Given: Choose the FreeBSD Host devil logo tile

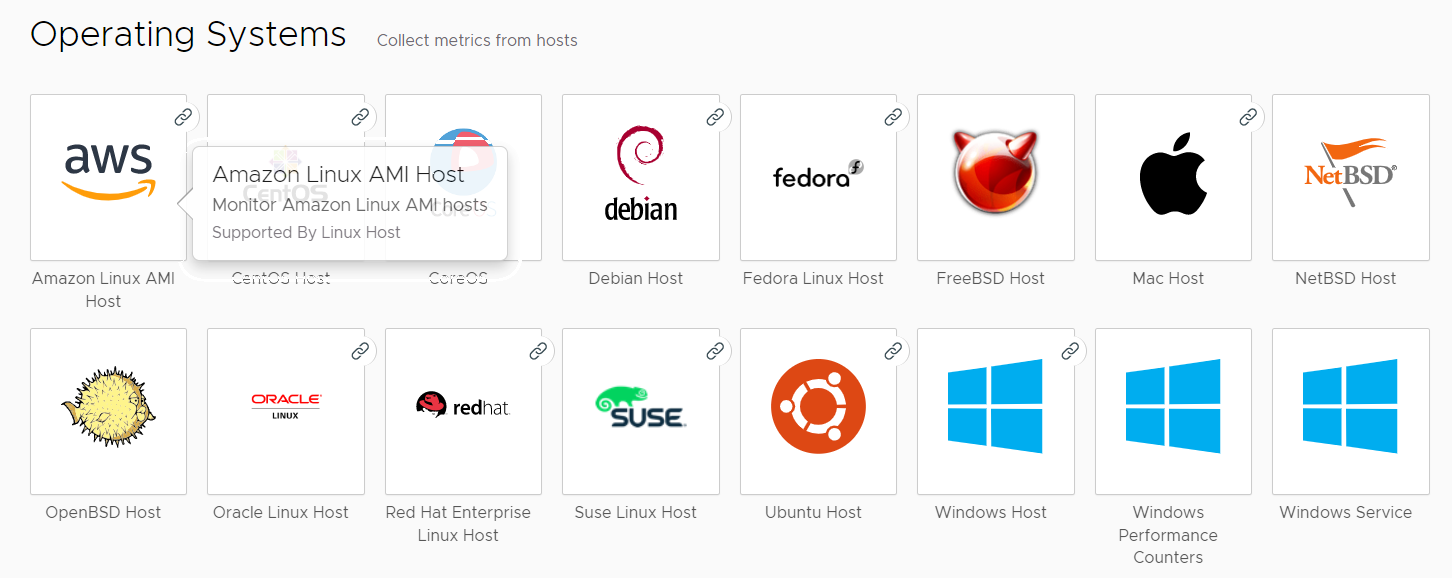Looking at the screenshot, I should coord(996,177).
